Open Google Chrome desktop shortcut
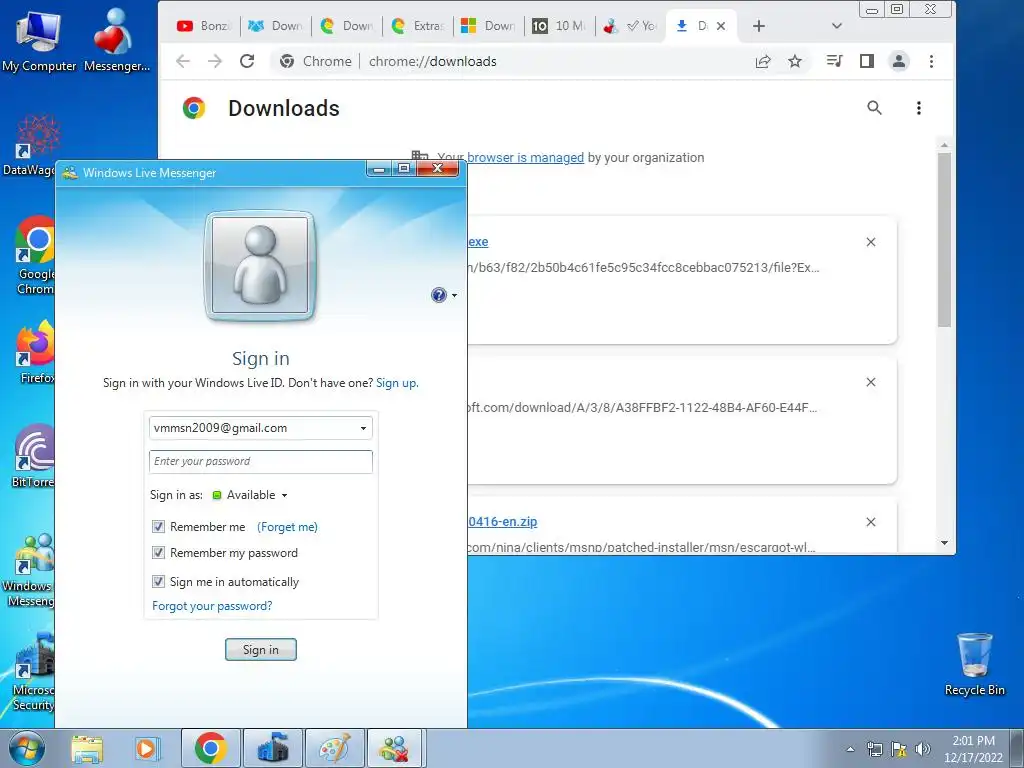Image resolution: width=1024 pixels, height=768 pixels. 35,255
